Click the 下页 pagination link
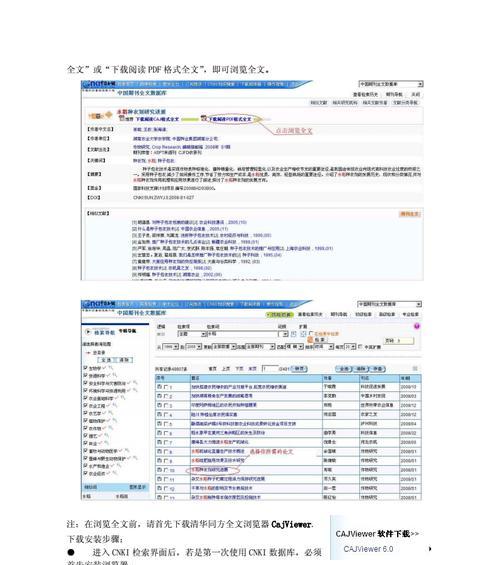The height and width of the screenshot is (565, 500). (239, 369)
